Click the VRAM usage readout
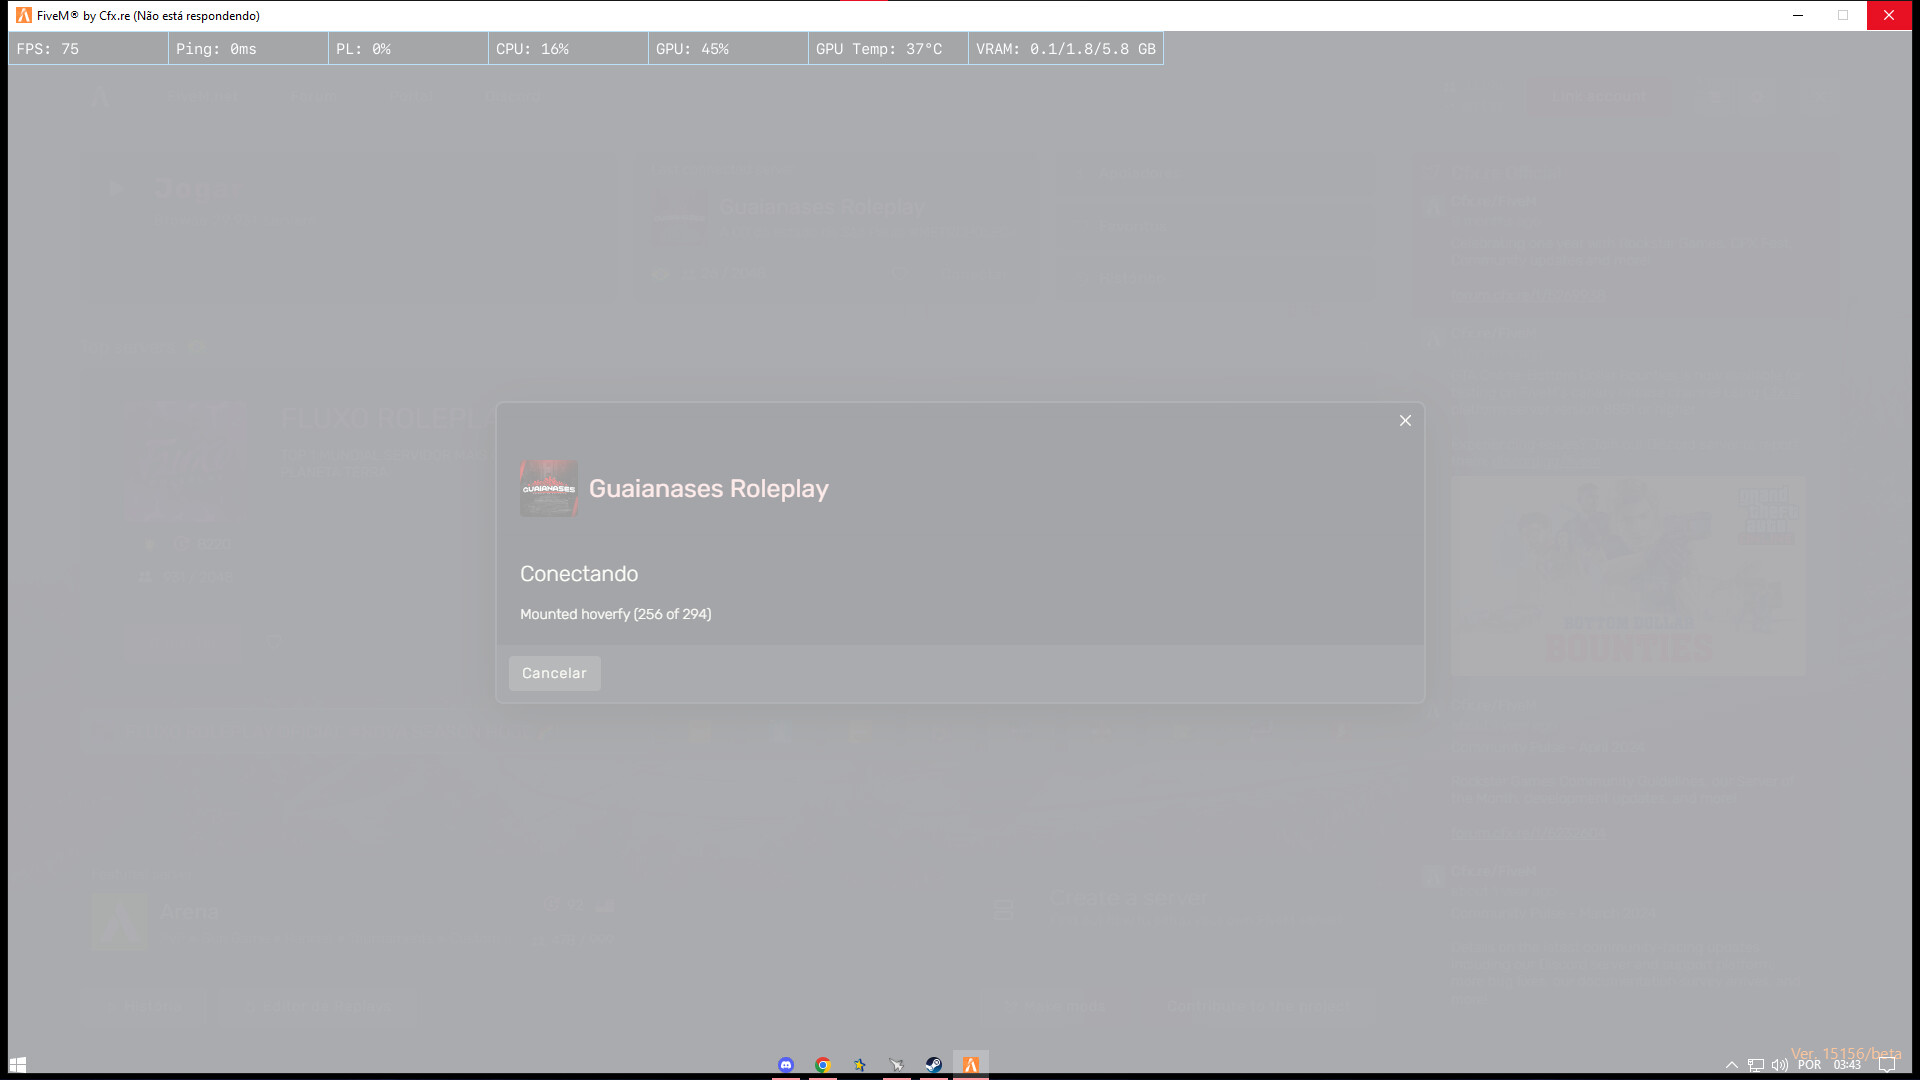 1066,48
